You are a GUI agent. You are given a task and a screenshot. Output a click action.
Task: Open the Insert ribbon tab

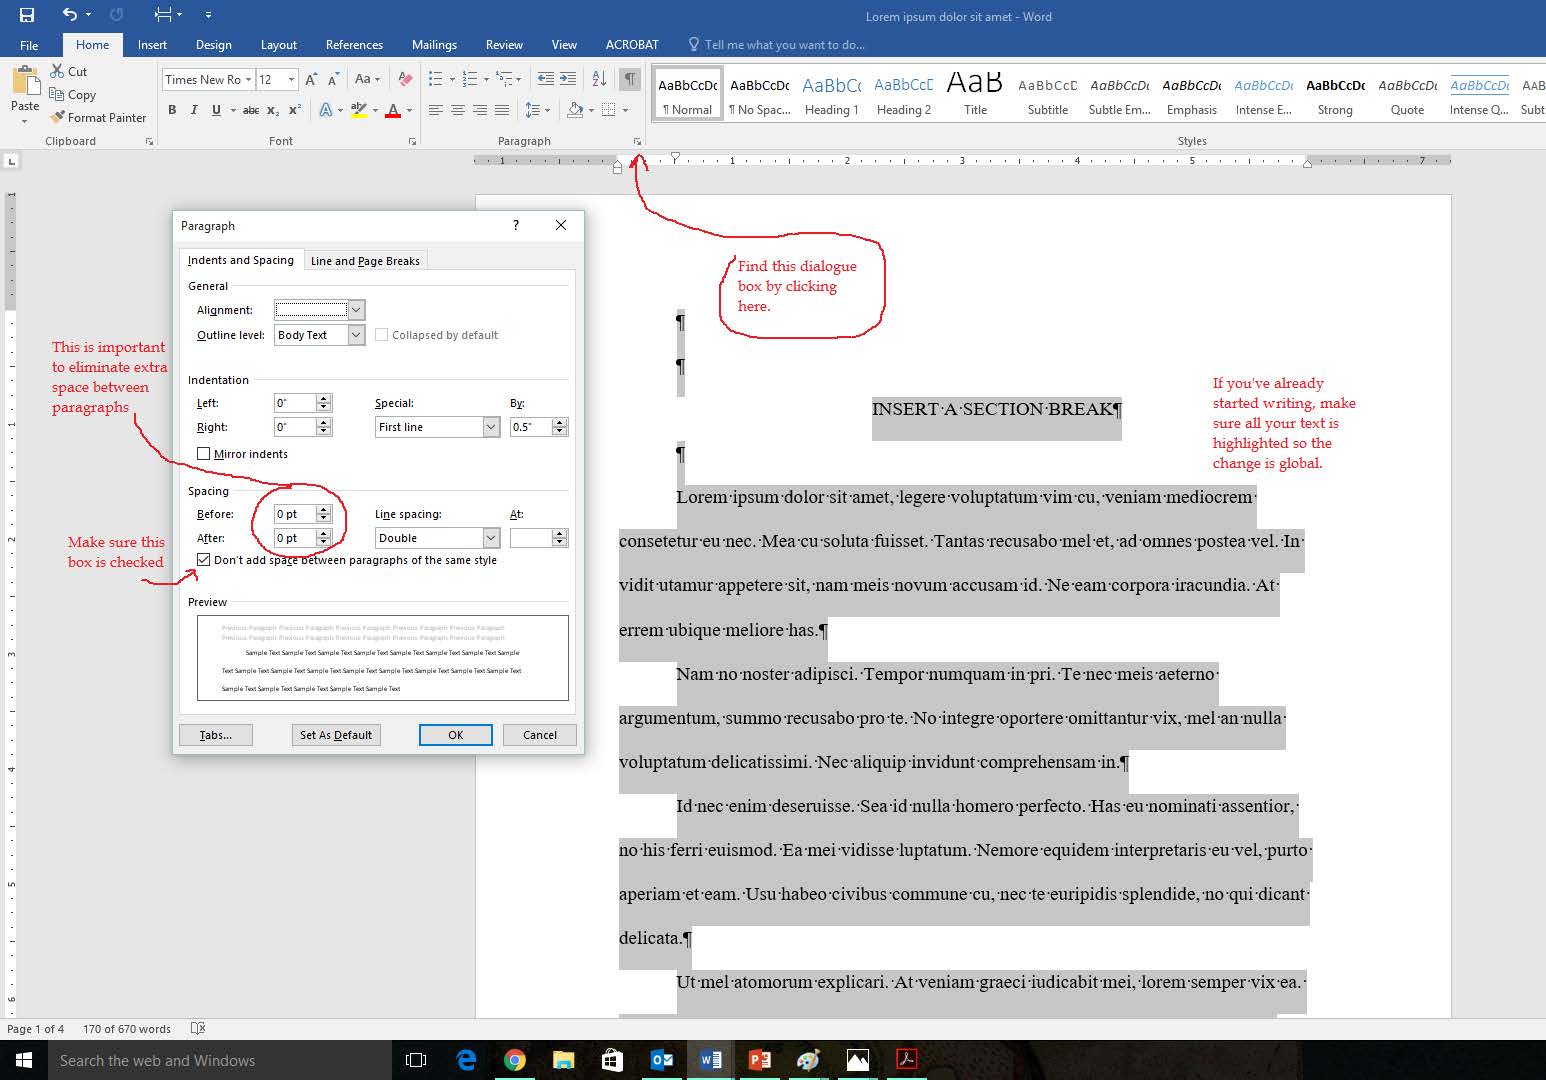(152, 45)
